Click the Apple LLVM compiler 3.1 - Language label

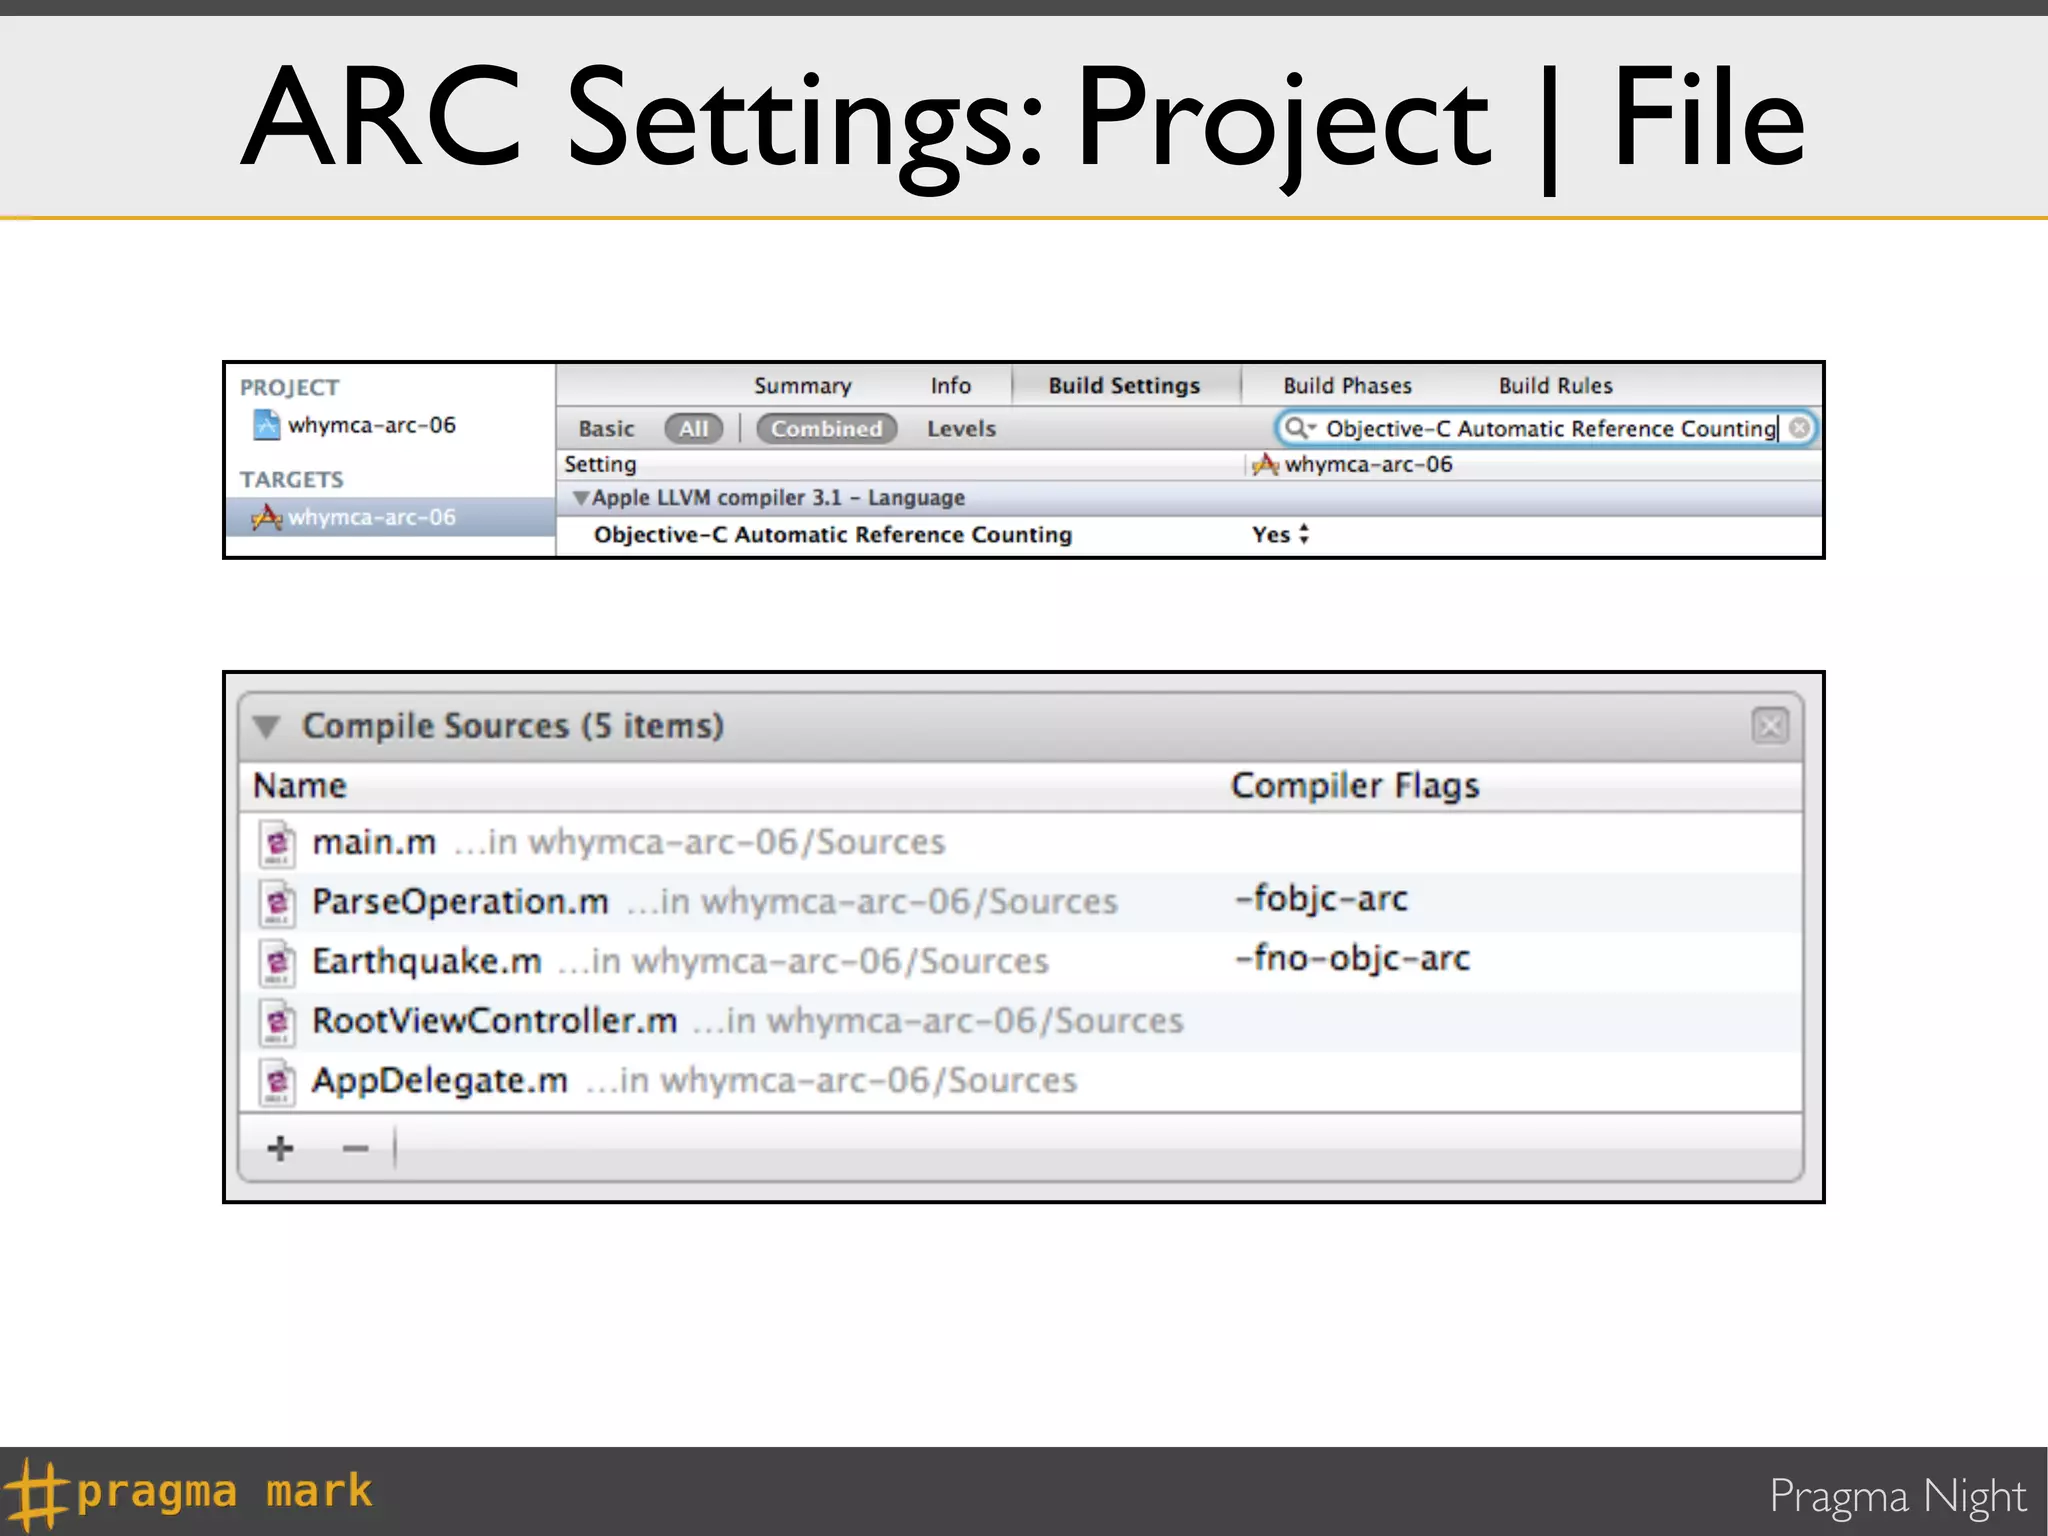point(778,498)
